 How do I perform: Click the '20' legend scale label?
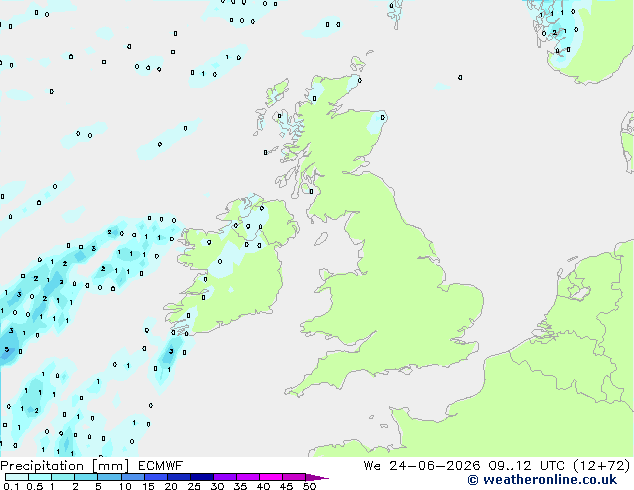(171, 486)
